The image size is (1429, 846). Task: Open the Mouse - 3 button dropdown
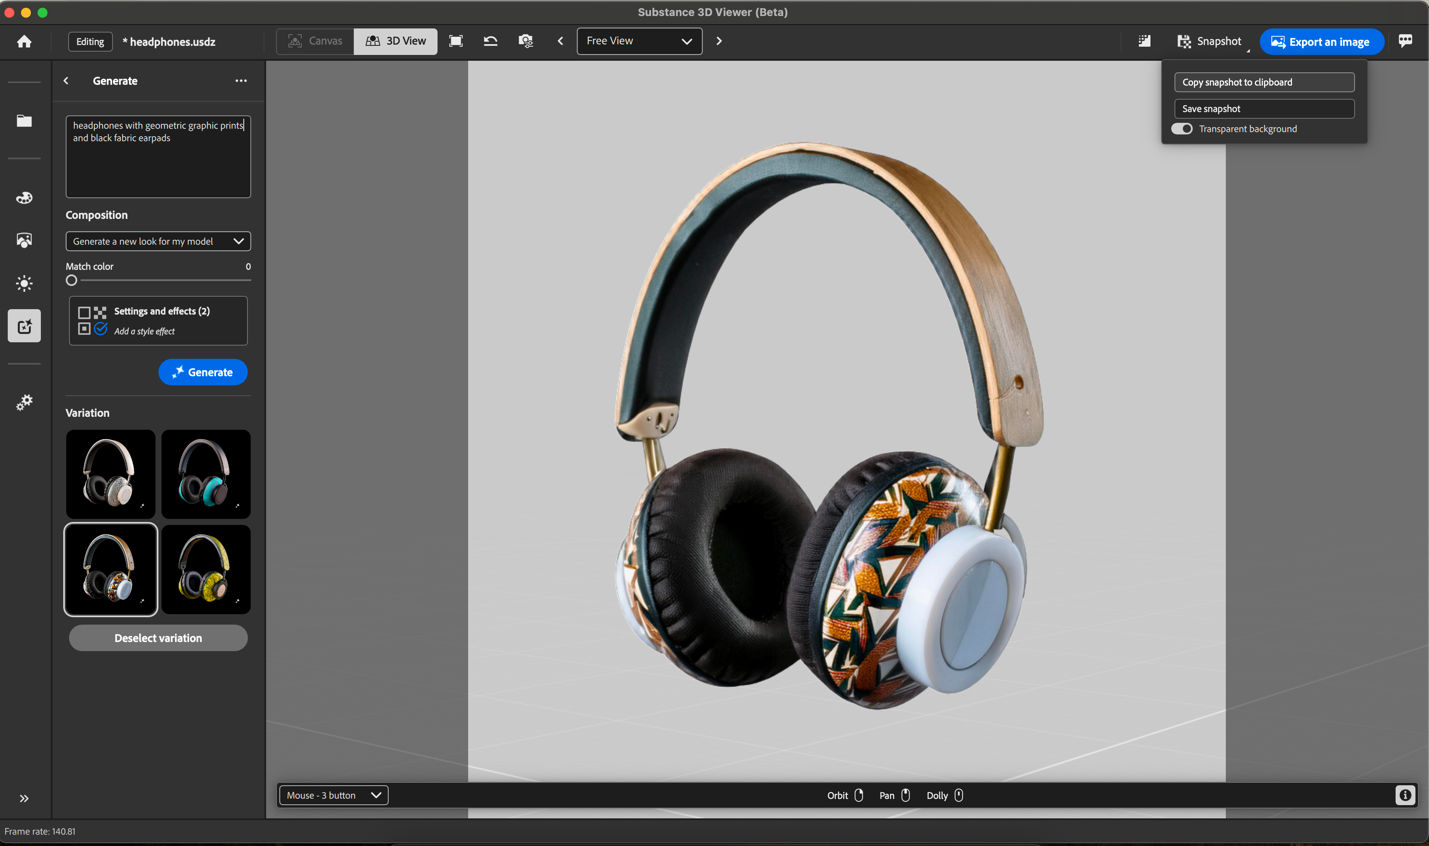[x=333, y=795]
